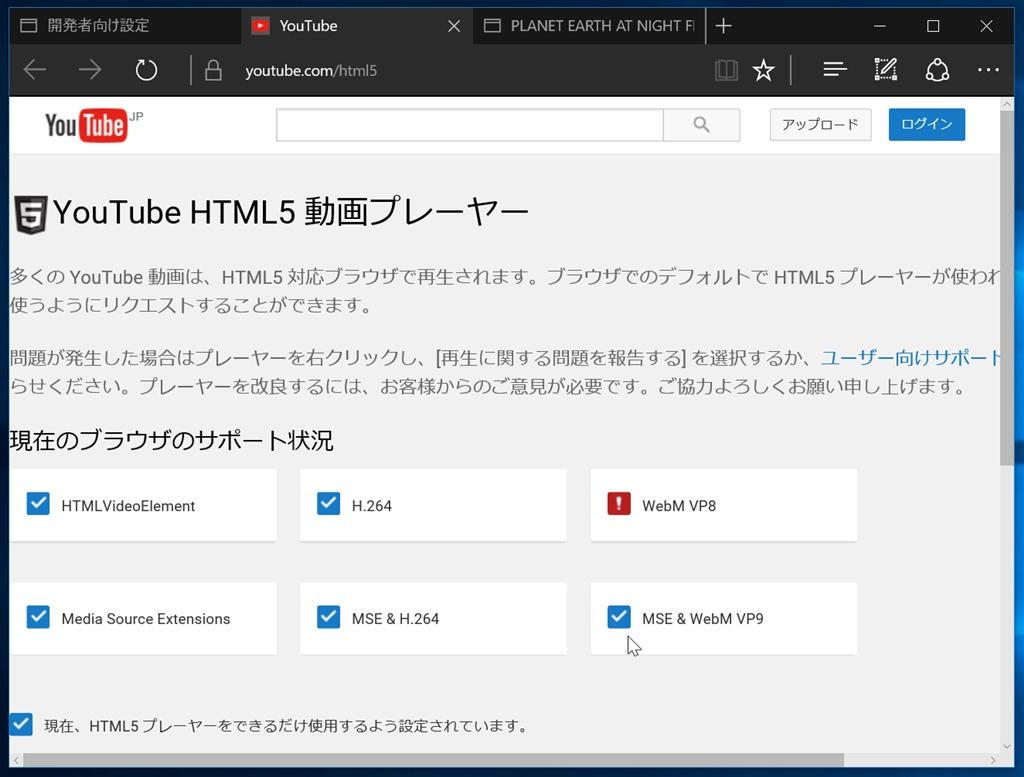Image resolution: width=1024 pixels, height=777 pixels.
Task: Click the HTMLVideoElement checkmark box
Action: point(38,504)
